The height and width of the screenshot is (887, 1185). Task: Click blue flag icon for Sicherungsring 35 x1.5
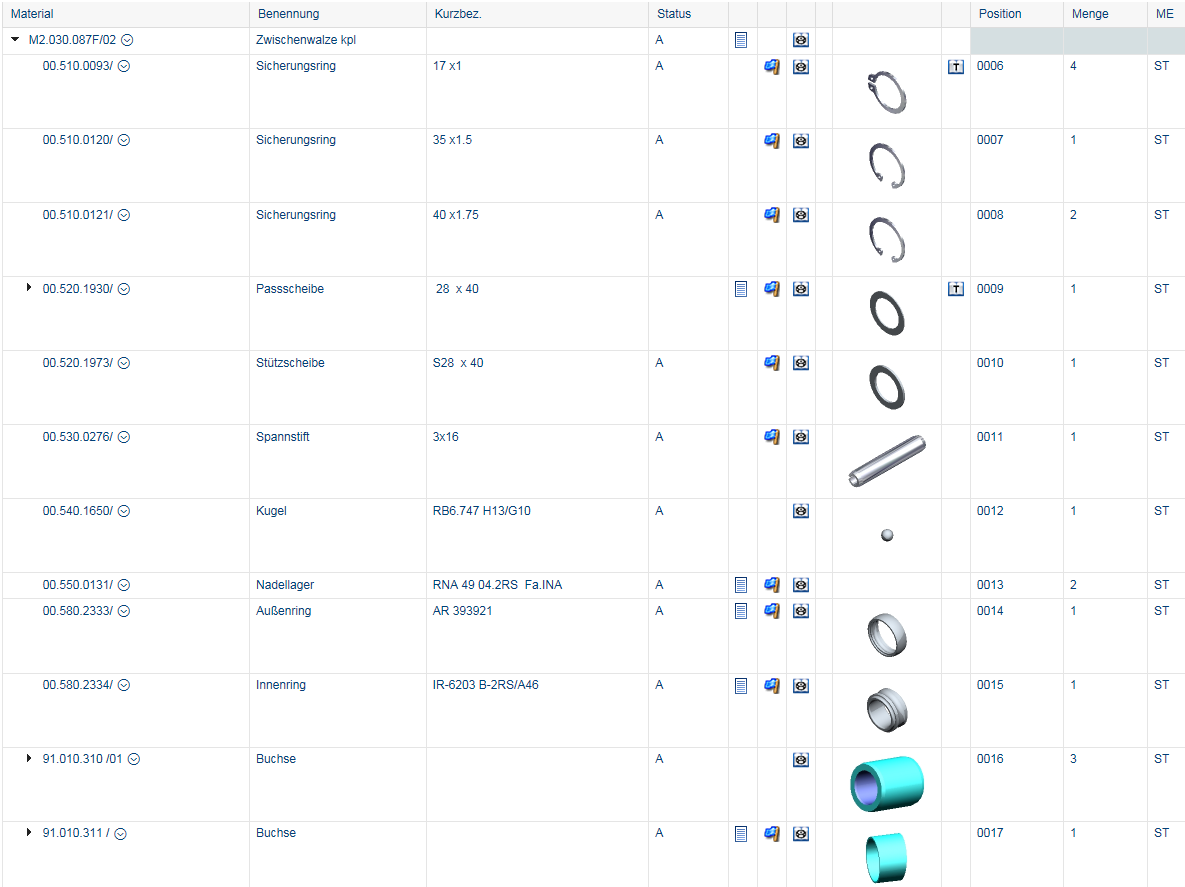click(x=771, y=141)
